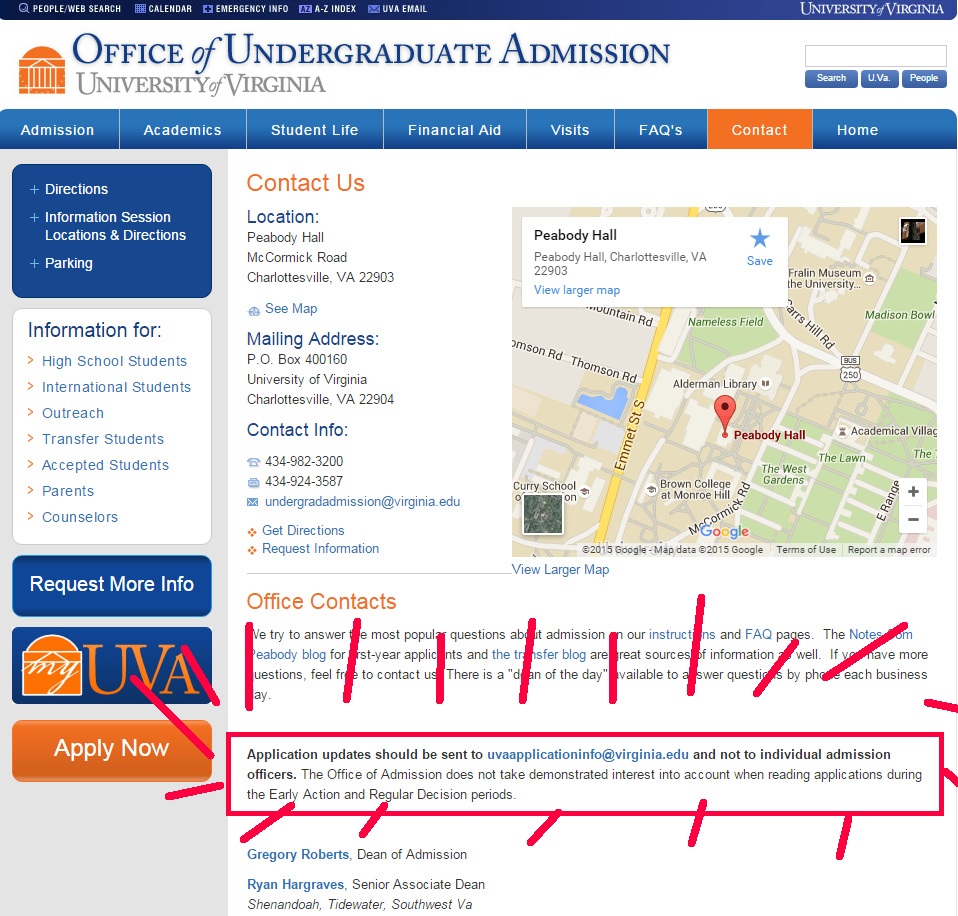This screenshot has height=916, width=958.
Task: Click the transfer blog link
Action: (539, 655)
